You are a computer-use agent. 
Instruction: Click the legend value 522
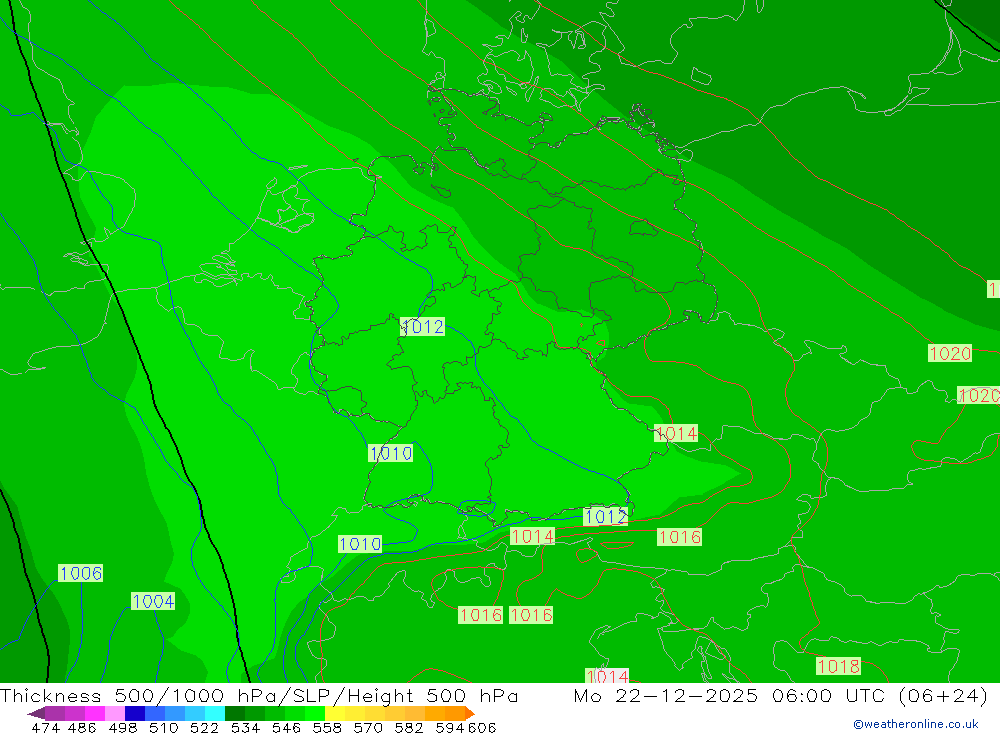205,727
